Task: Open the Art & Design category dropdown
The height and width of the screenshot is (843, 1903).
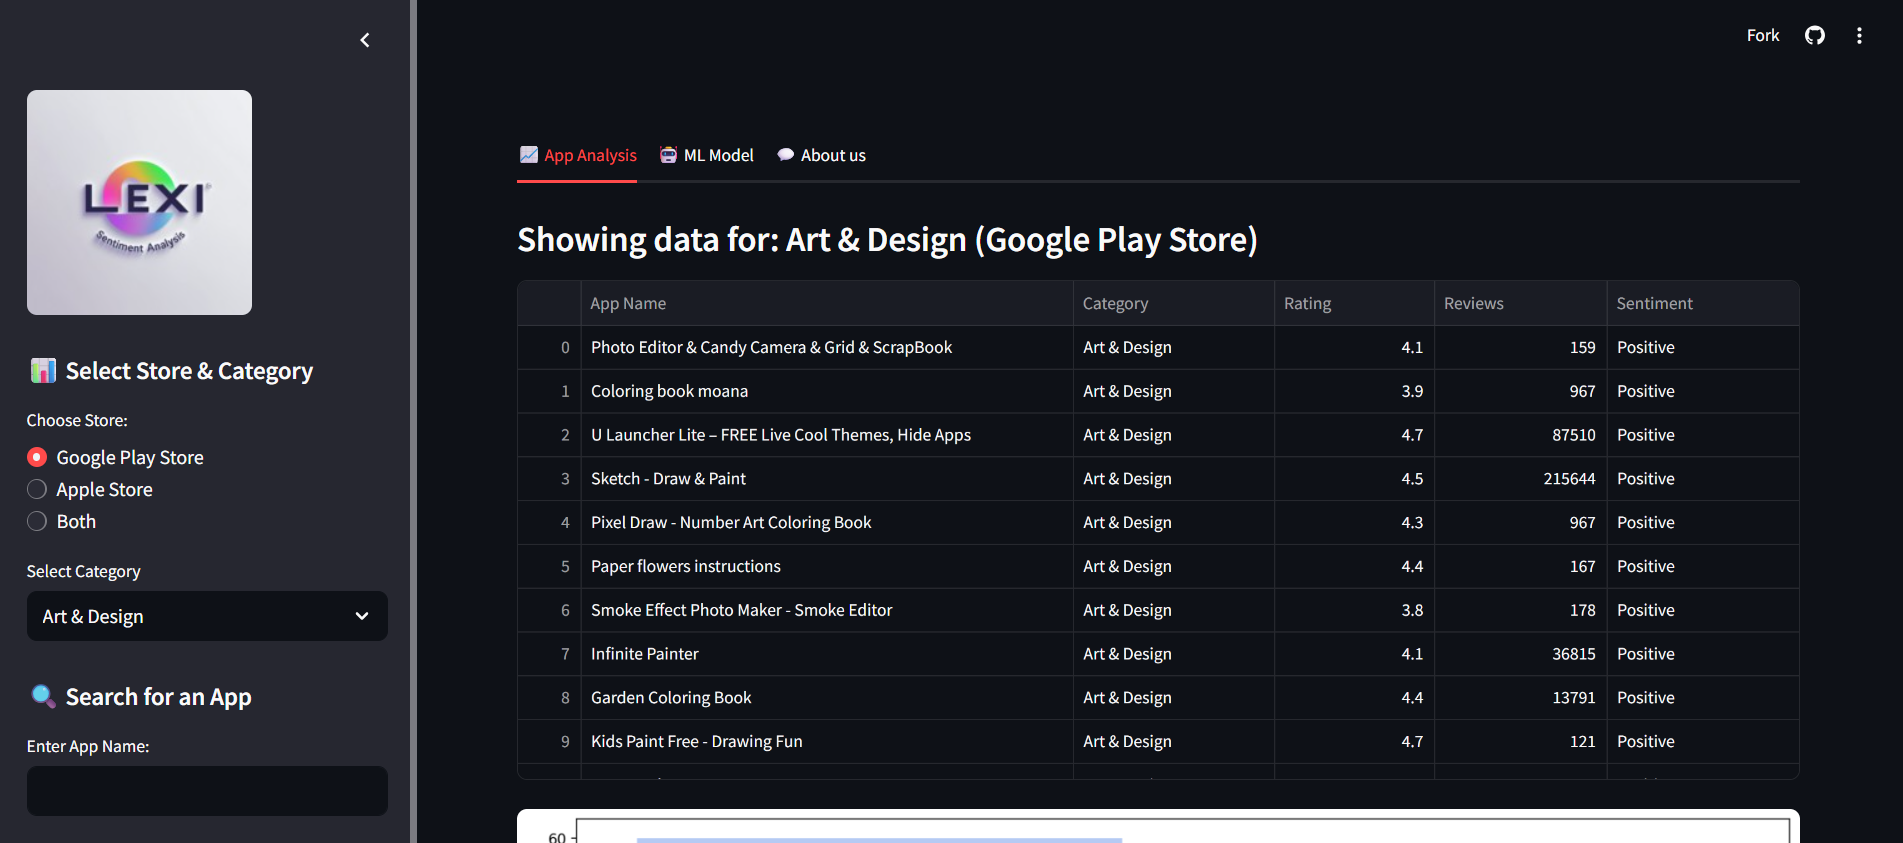Action: 190,616
